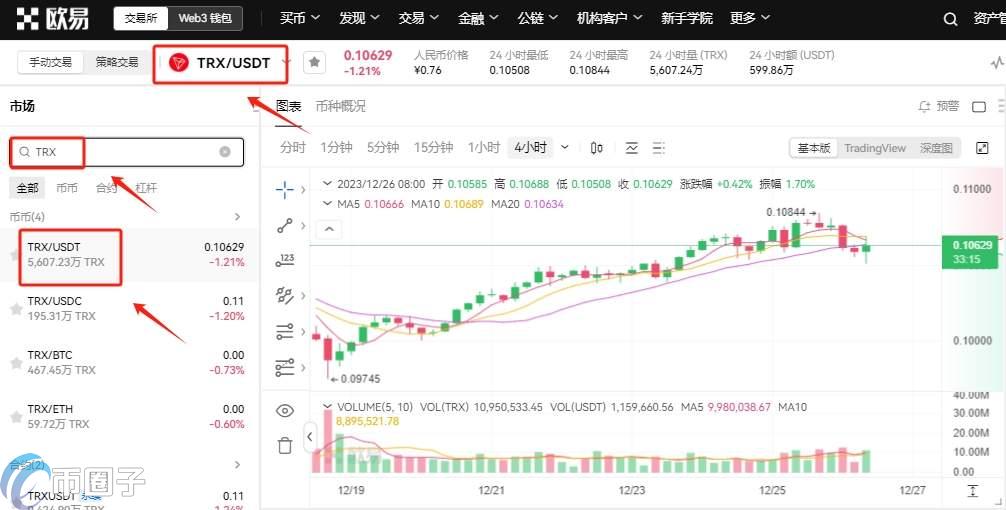1006x510 pixels.
Task: Select the 手动交易 mode
Action: pyautogui.click(x=51, y=62)
